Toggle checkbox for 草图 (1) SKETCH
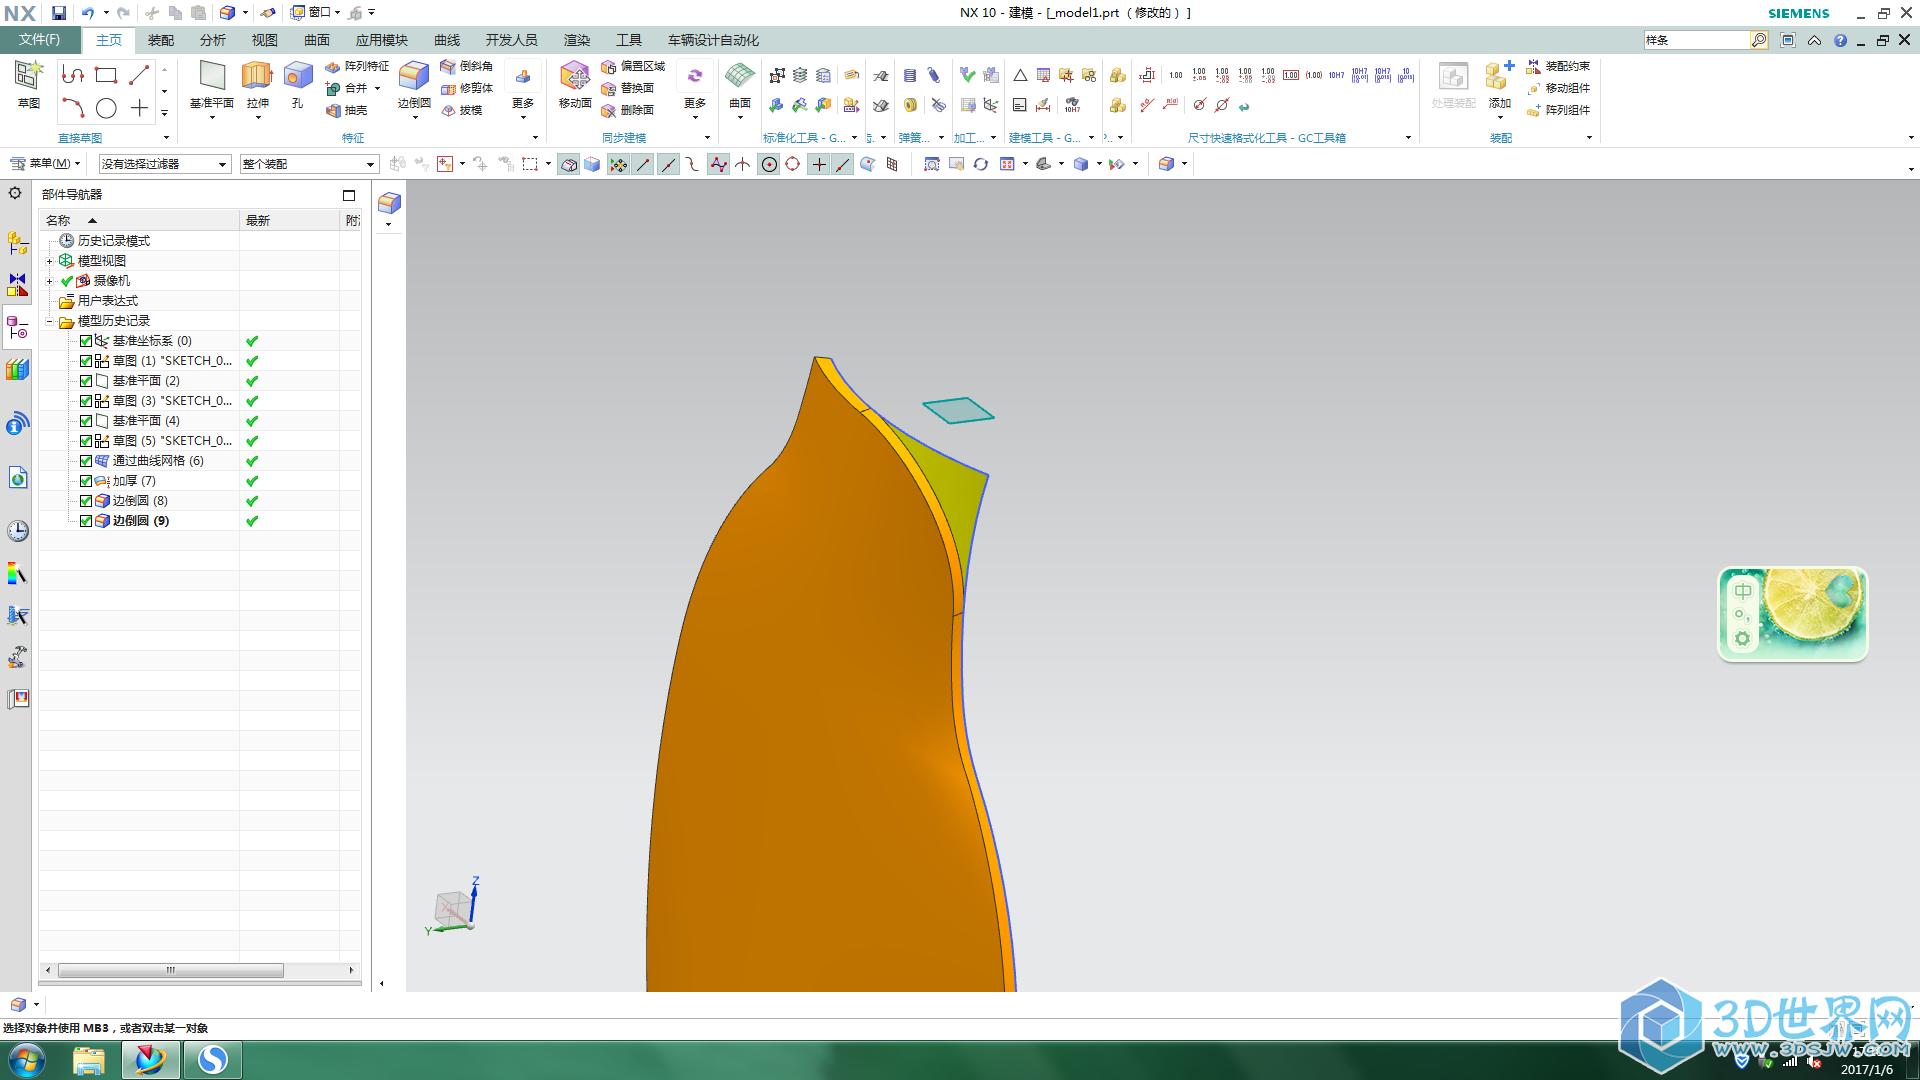This screenshot has width=1920, height=1080. pyautogui.click(x=86, y=361)
